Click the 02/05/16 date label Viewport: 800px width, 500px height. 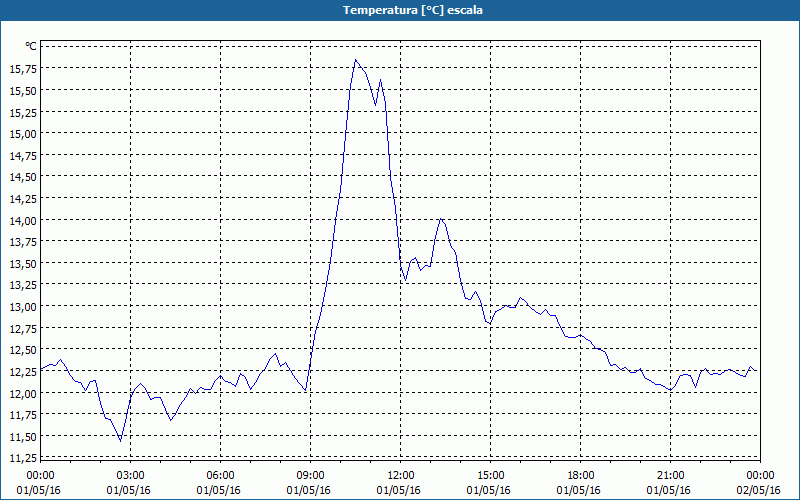coord(759,490)
